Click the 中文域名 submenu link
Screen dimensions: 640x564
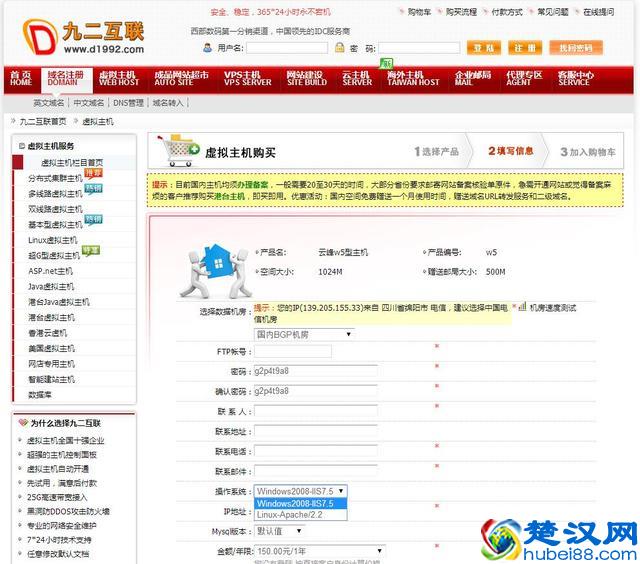point(89,103)
